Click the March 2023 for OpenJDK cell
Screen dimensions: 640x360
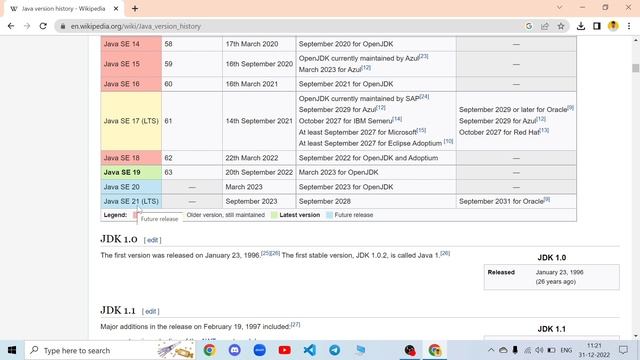[x=376, y=172]
